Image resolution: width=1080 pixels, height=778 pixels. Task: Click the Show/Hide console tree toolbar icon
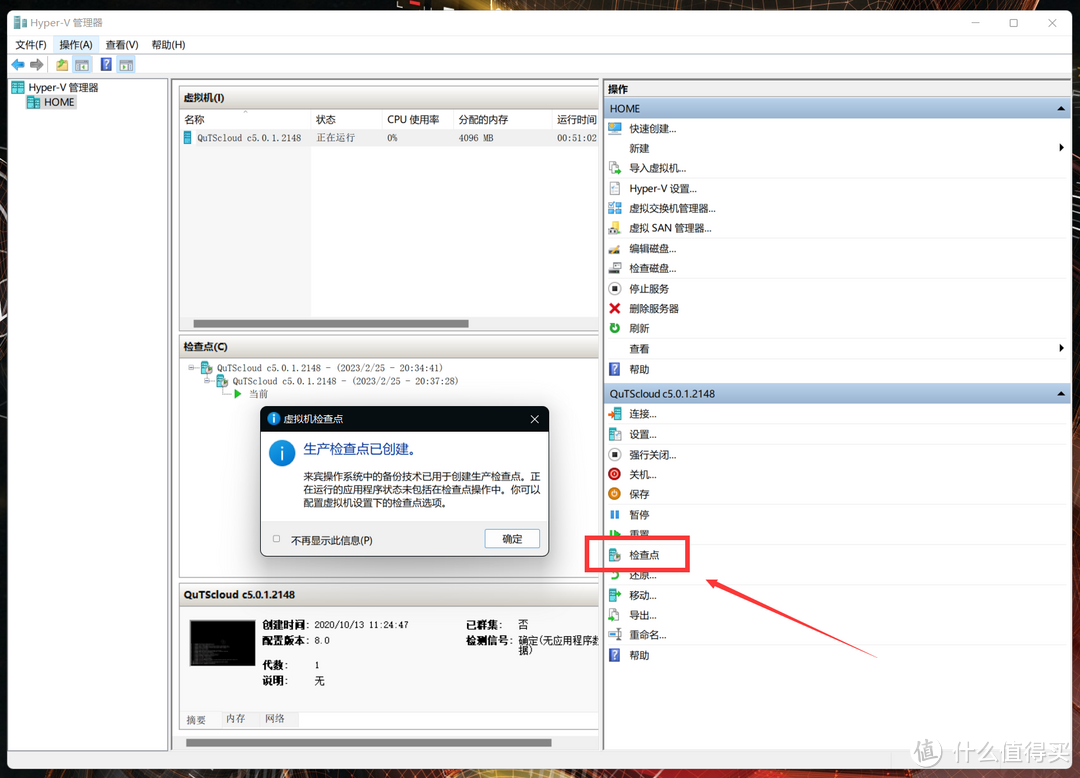point(82,65)
